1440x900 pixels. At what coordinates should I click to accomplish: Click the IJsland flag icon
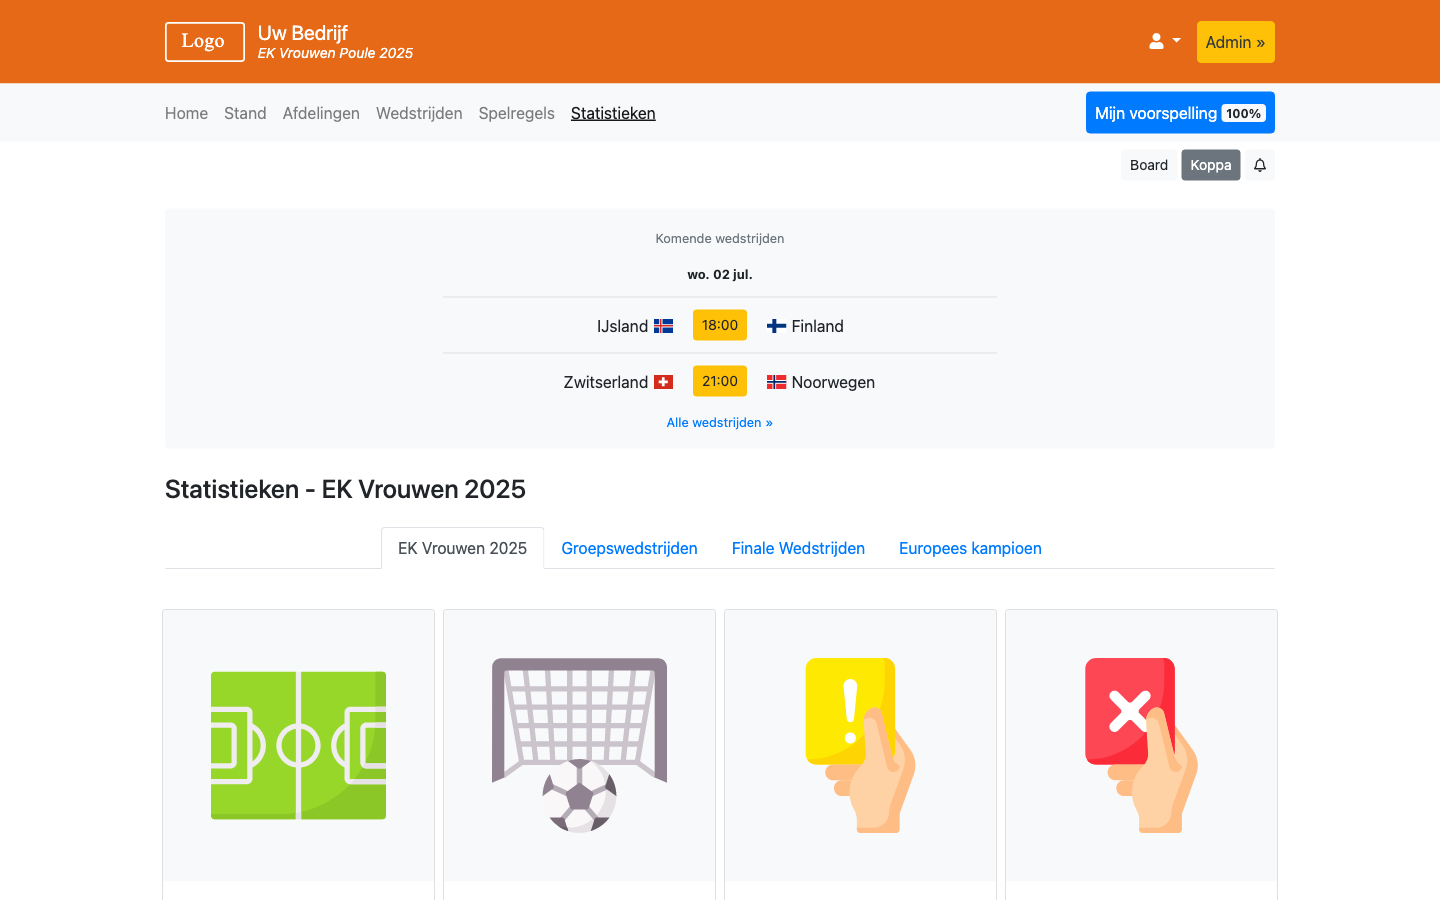(663, 325)
